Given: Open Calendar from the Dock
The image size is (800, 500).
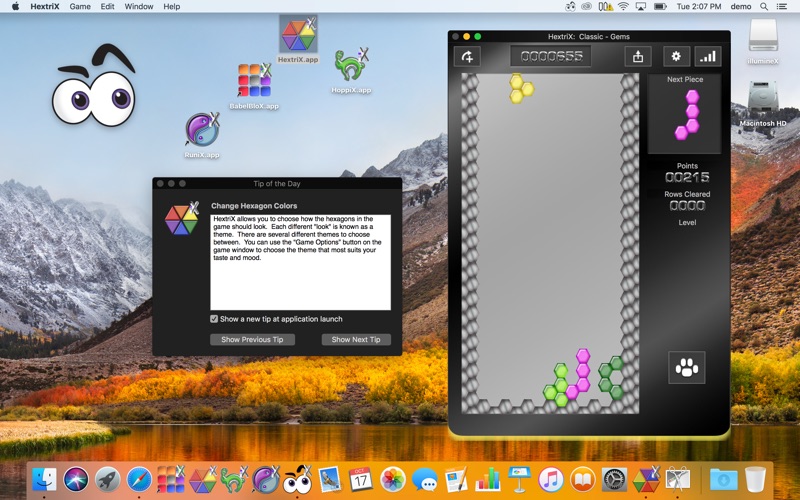Looking at the screenshot, I should click(x=361, y=480).
